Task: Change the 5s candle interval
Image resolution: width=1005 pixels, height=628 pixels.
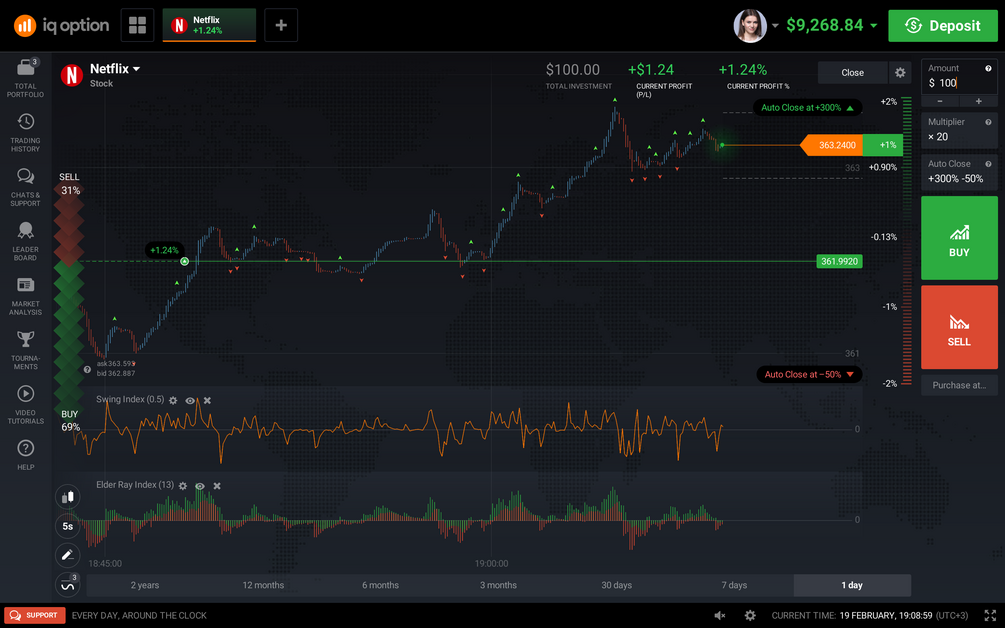Action: (x=68, y=526)
